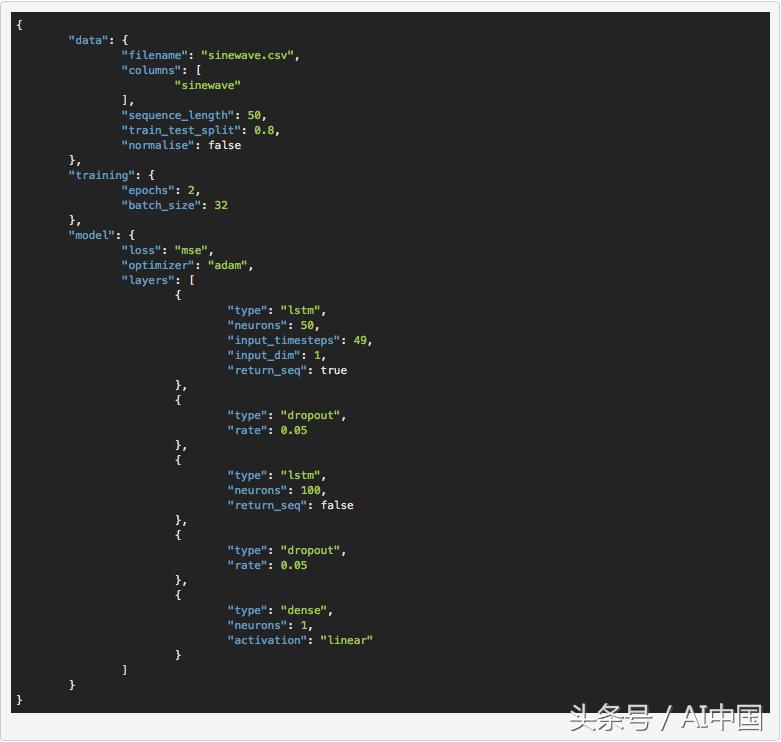
Task: Click the "input_timesteps" key
Action: (x=284, y=340)
